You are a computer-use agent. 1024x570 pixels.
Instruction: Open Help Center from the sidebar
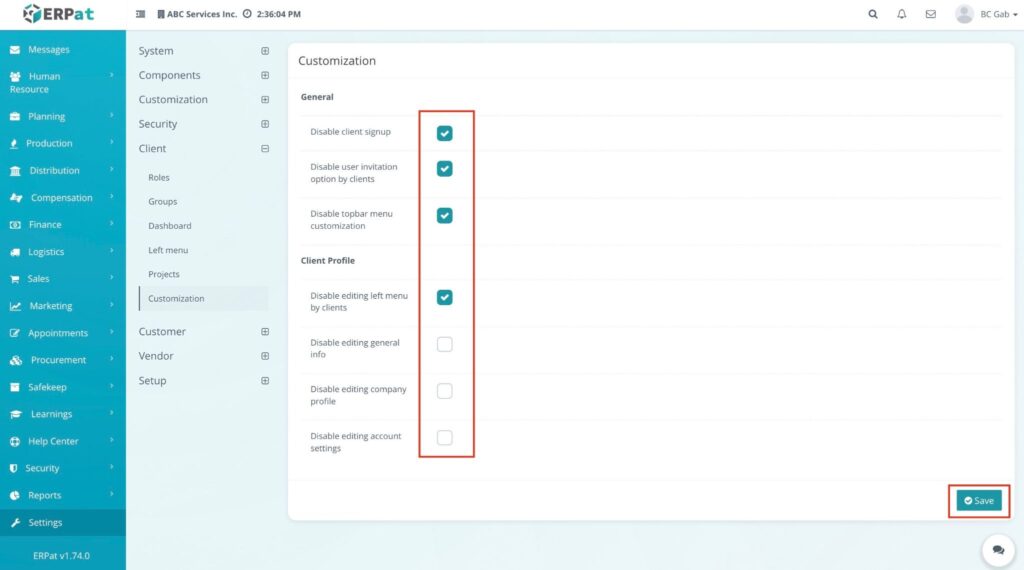53,441
